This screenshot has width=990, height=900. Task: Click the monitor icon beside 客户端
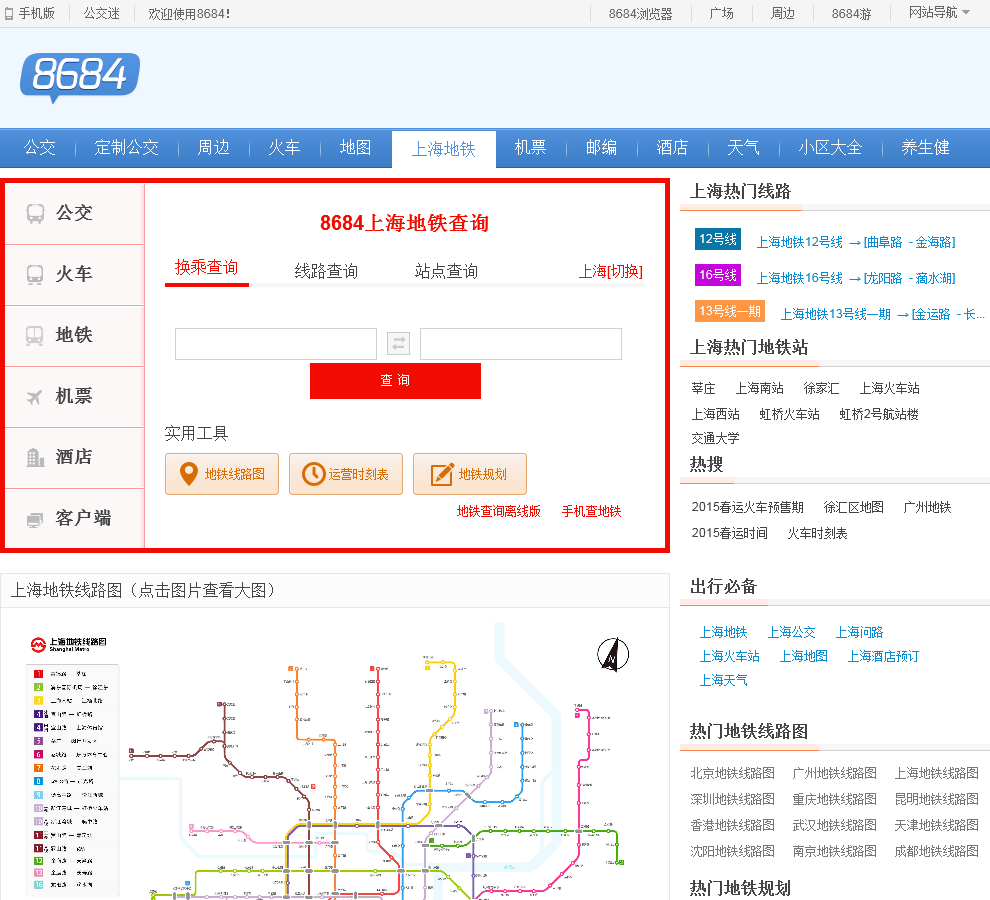pos(35,520)
